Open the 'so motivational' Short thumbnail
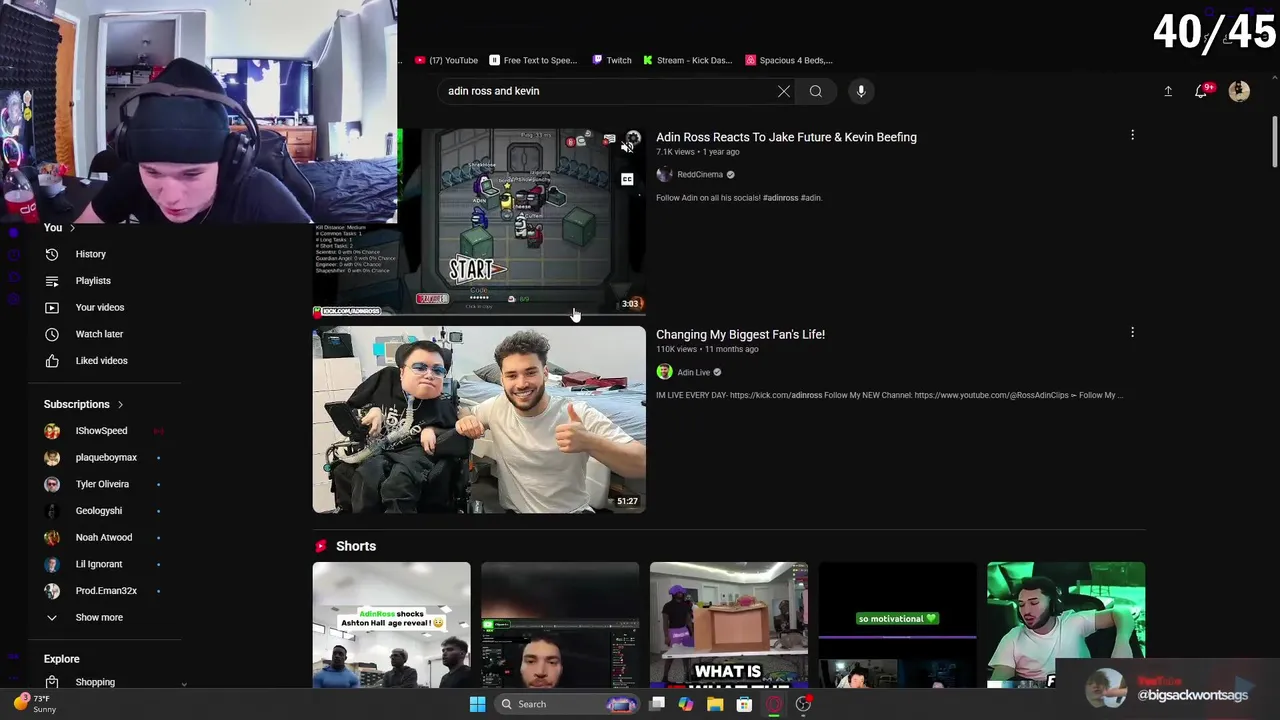Image resolution: width=1280 pixels, height=720 pixels. click(x=897, y=625)
